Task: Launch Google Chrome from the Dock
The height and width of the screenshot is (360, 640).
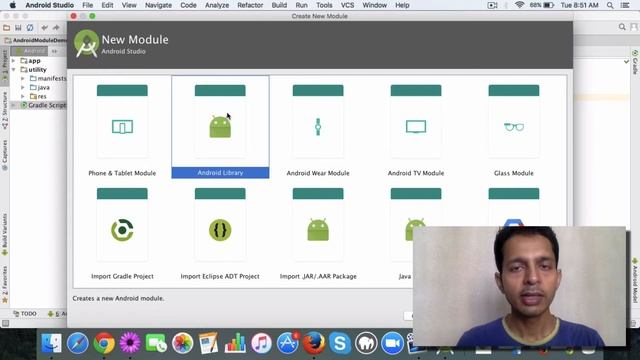Action: tap(104, 343)
